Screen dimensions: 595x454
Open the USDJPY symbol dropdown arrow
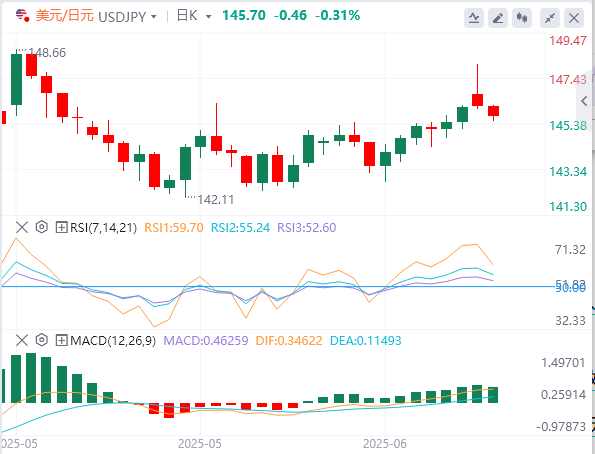click(154, 17)
